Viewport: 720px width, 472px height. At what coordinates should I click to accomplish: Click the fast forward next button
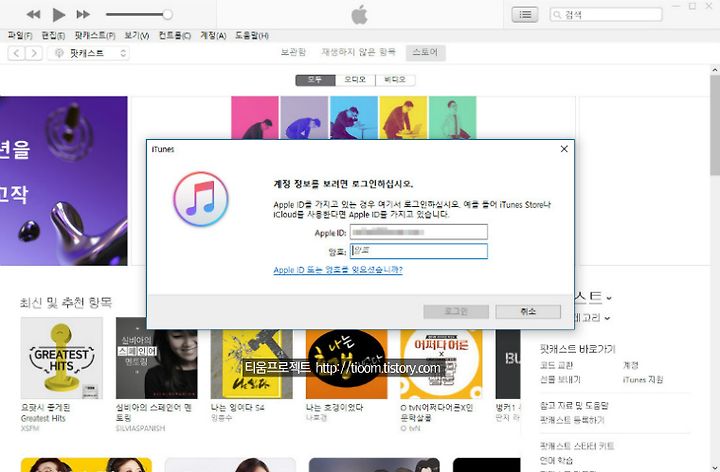click(83, 14)
